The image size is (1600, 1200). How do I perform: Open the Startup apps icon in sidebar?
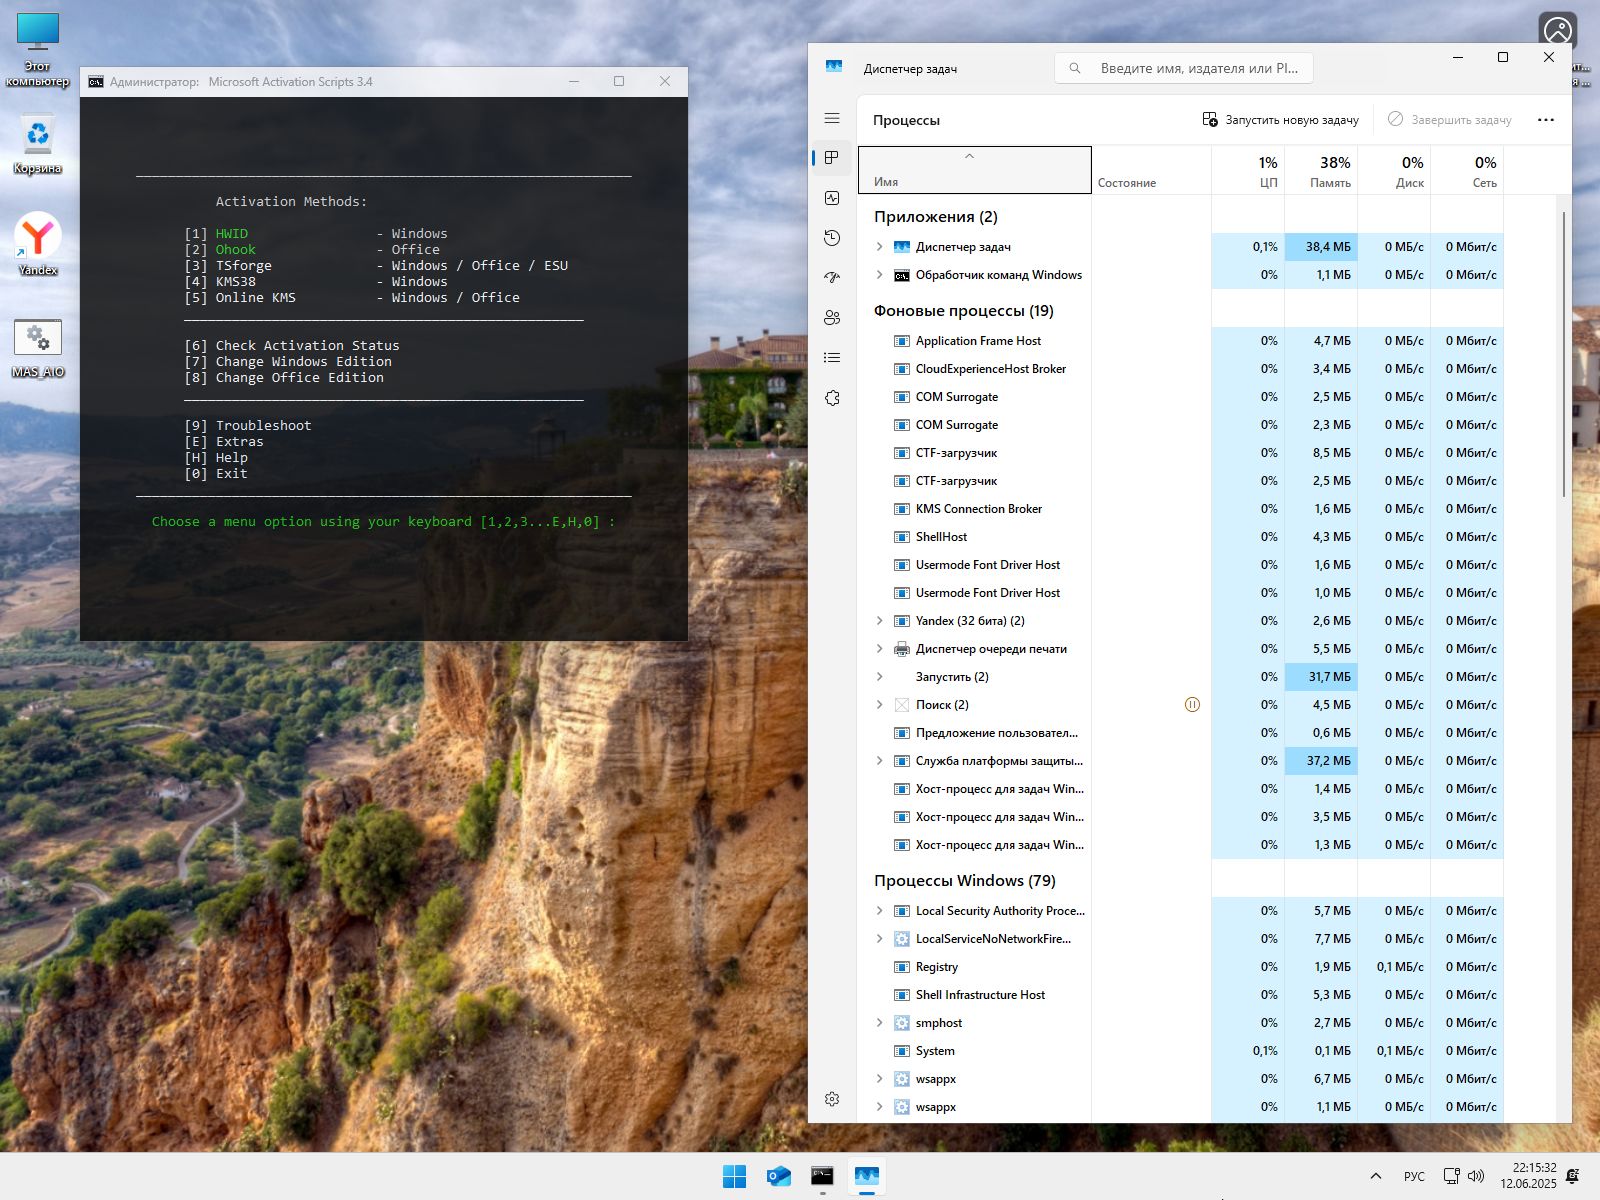832,278
